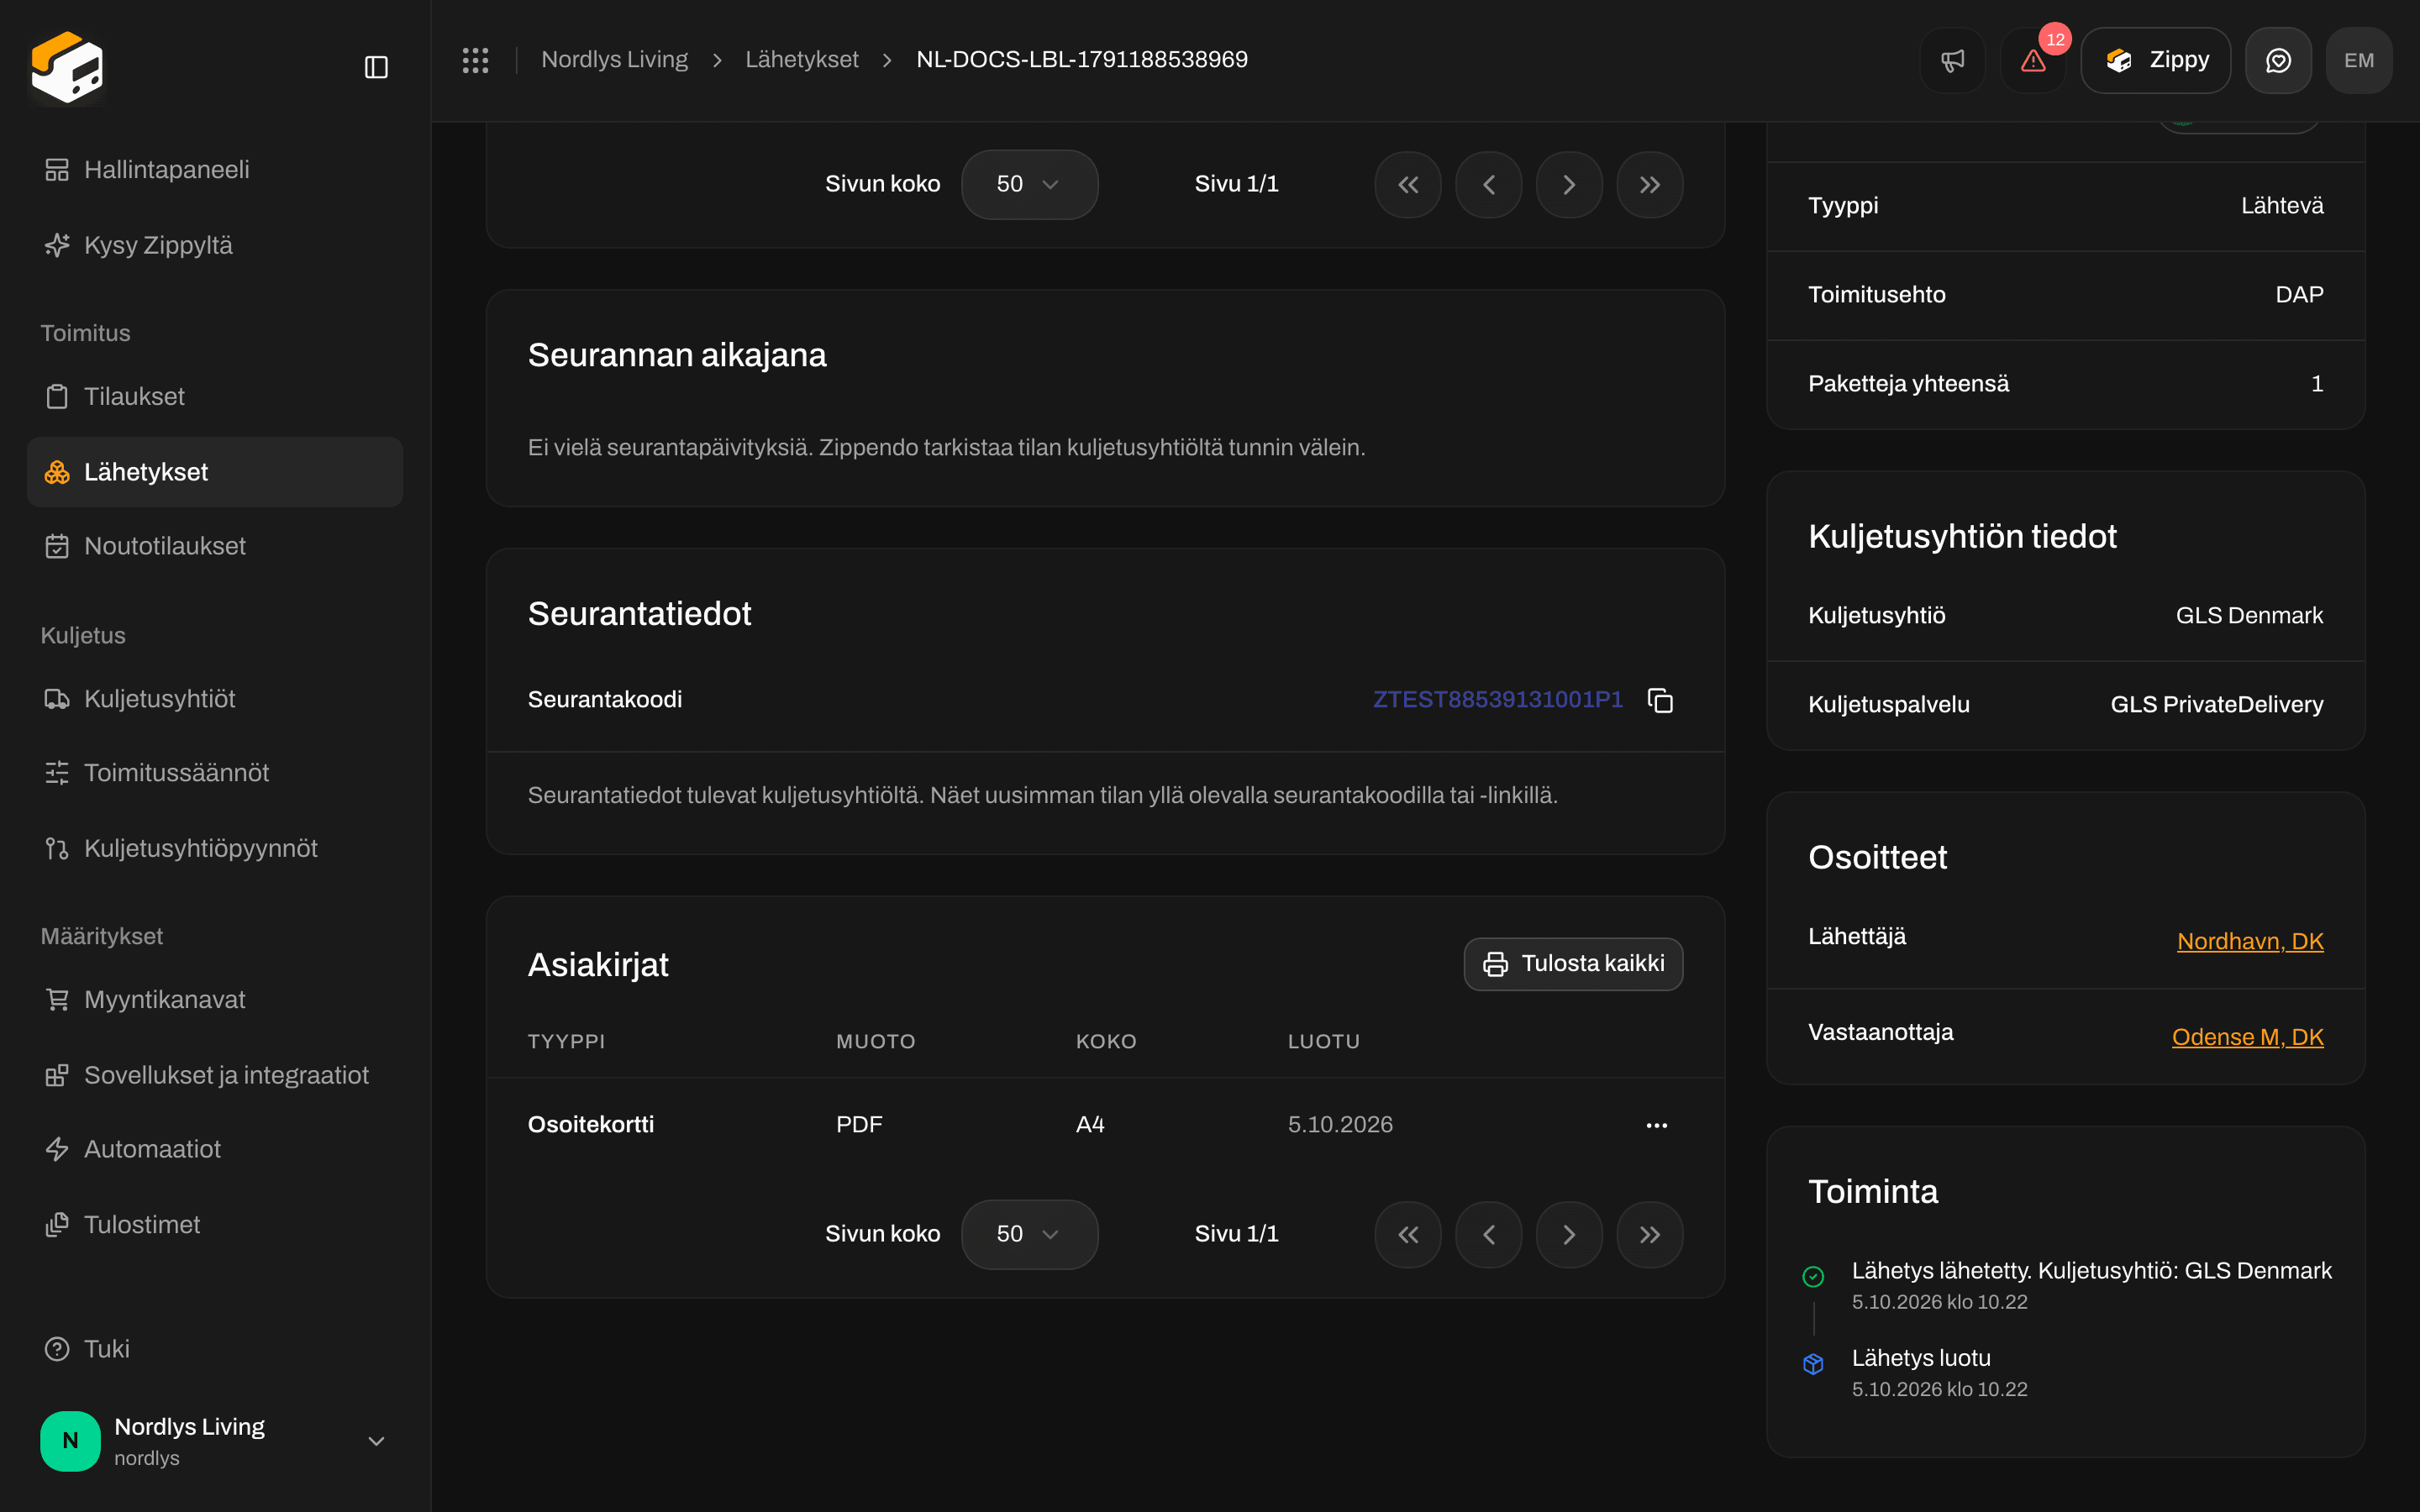Go to Hallintapaneeli in sidebar
This screenshot has height=1512, width=2420.
[215, 170]
